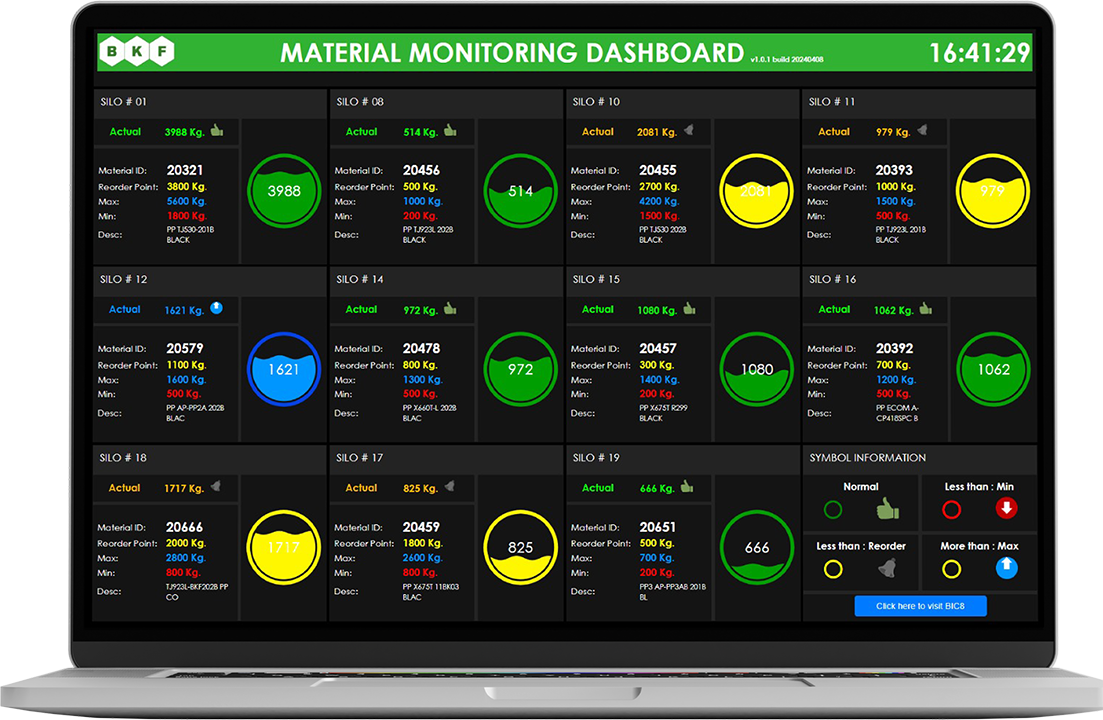This screenshot has height=720, width=1103.
Task: Select the Silo # 16 header
Action: pos(832,280)
